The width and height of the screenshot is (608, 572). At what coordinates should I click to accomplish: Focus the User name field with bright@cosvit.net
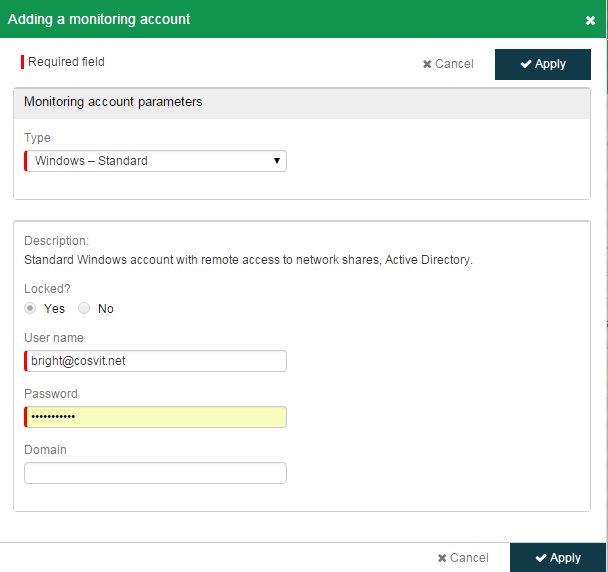155,361
